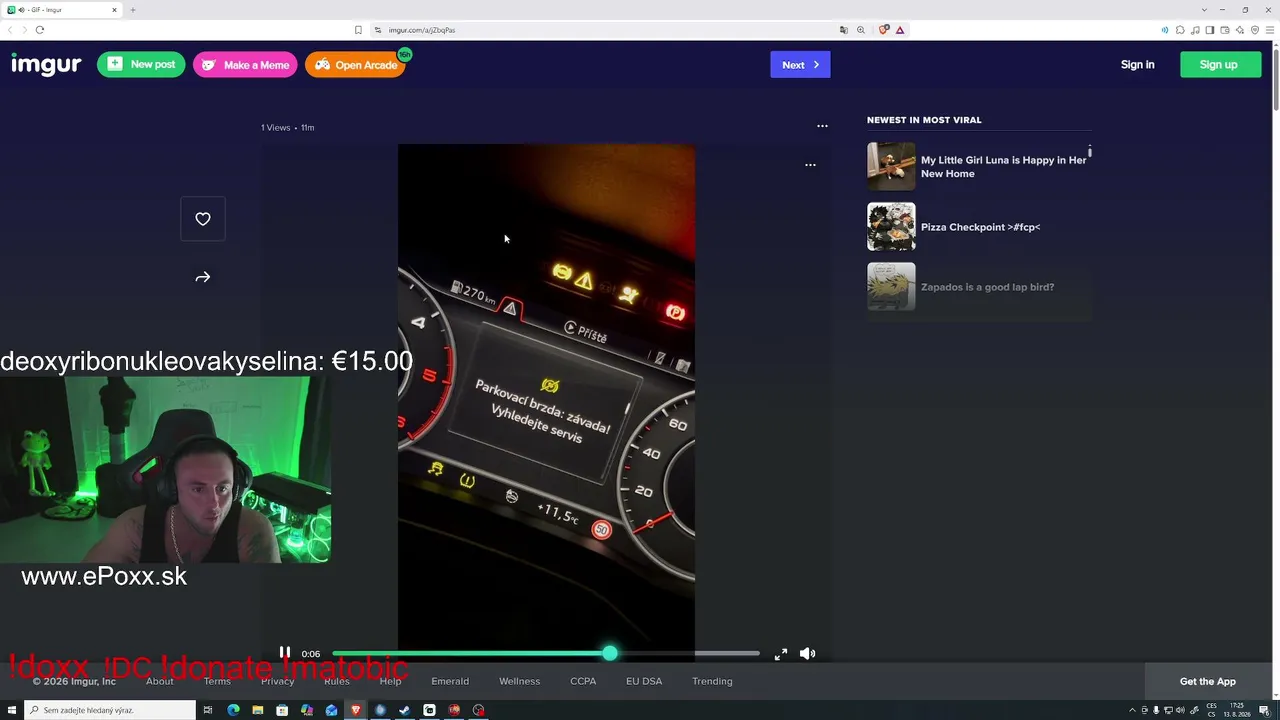Open the video's three-dot options menu

coord(810,165)
